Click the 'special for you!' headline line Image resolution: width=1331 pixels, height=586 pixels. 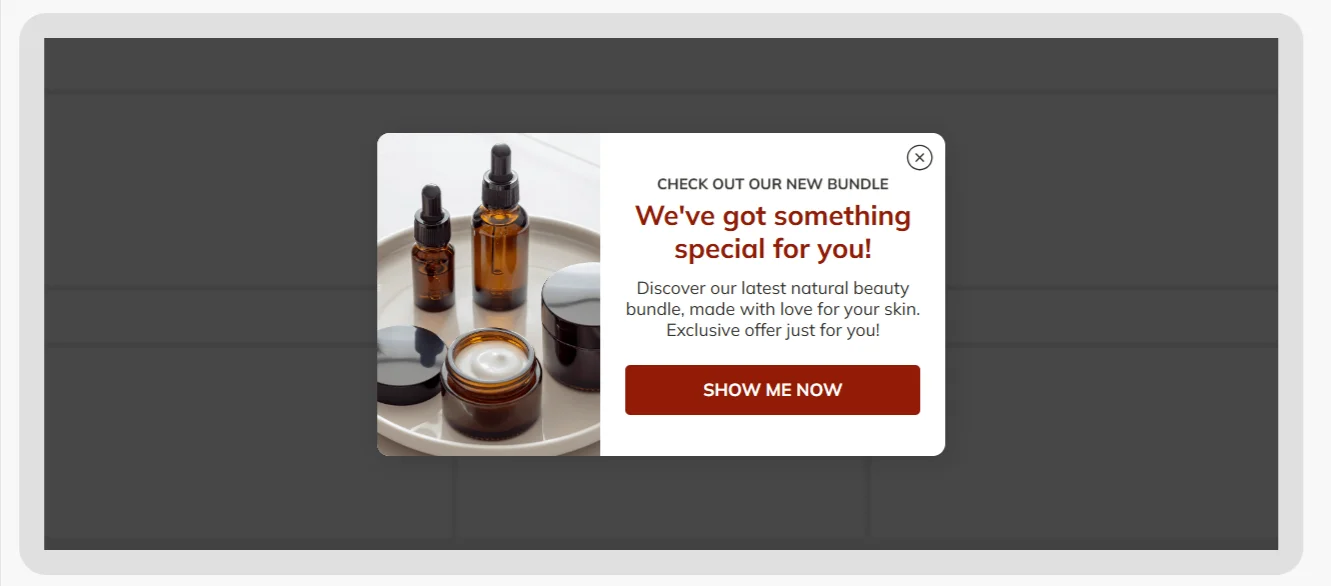coord(772,248)
